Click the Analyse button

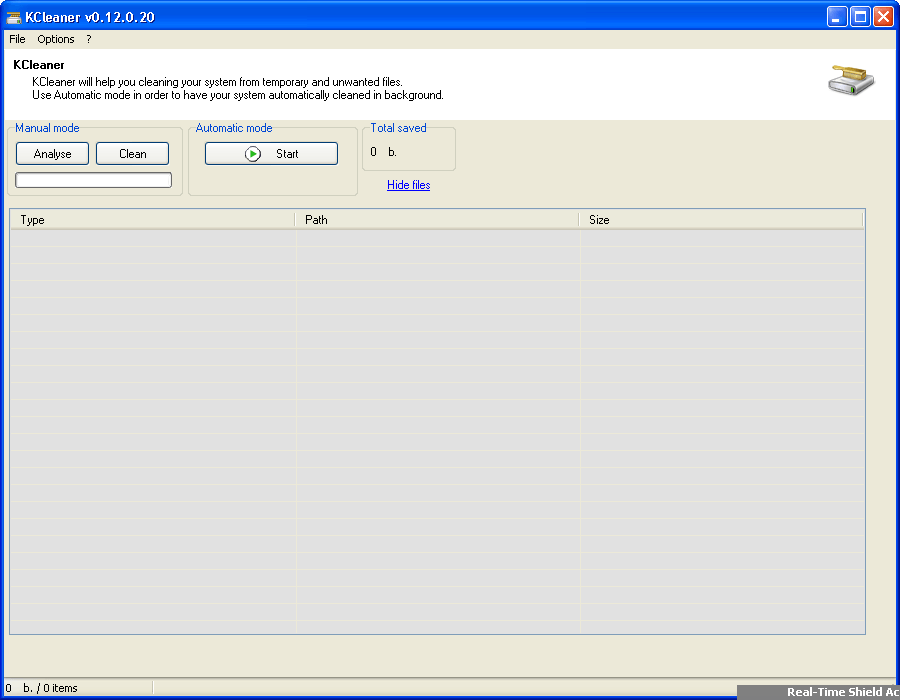coord(52,154)
